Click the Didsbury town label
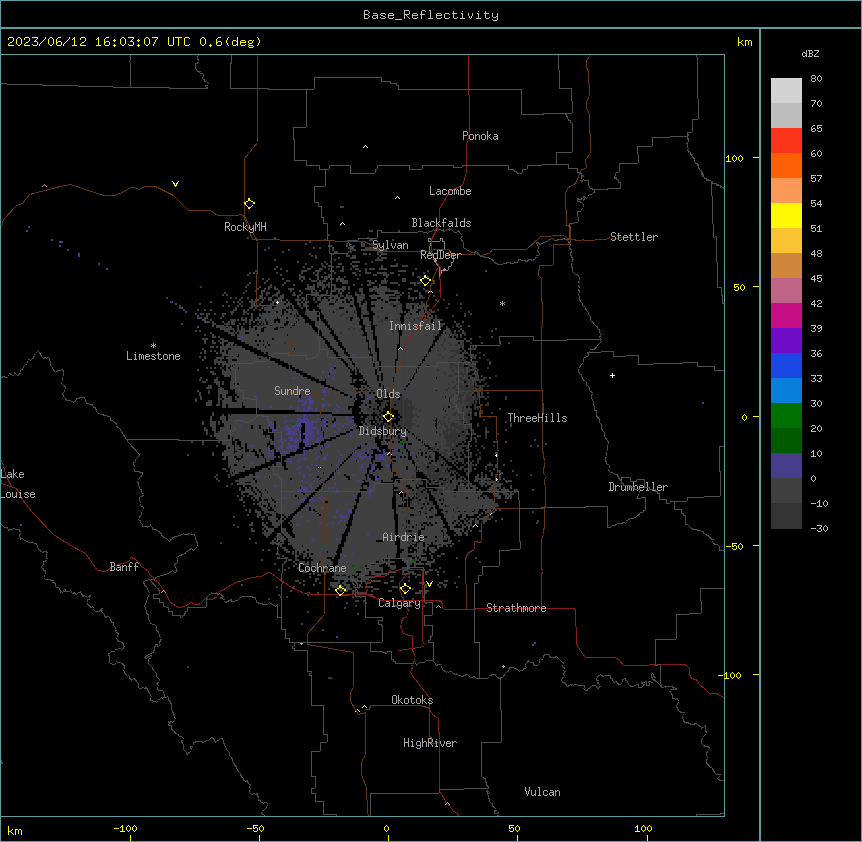The width and height of the screenshot is (862, 842). 383,431
